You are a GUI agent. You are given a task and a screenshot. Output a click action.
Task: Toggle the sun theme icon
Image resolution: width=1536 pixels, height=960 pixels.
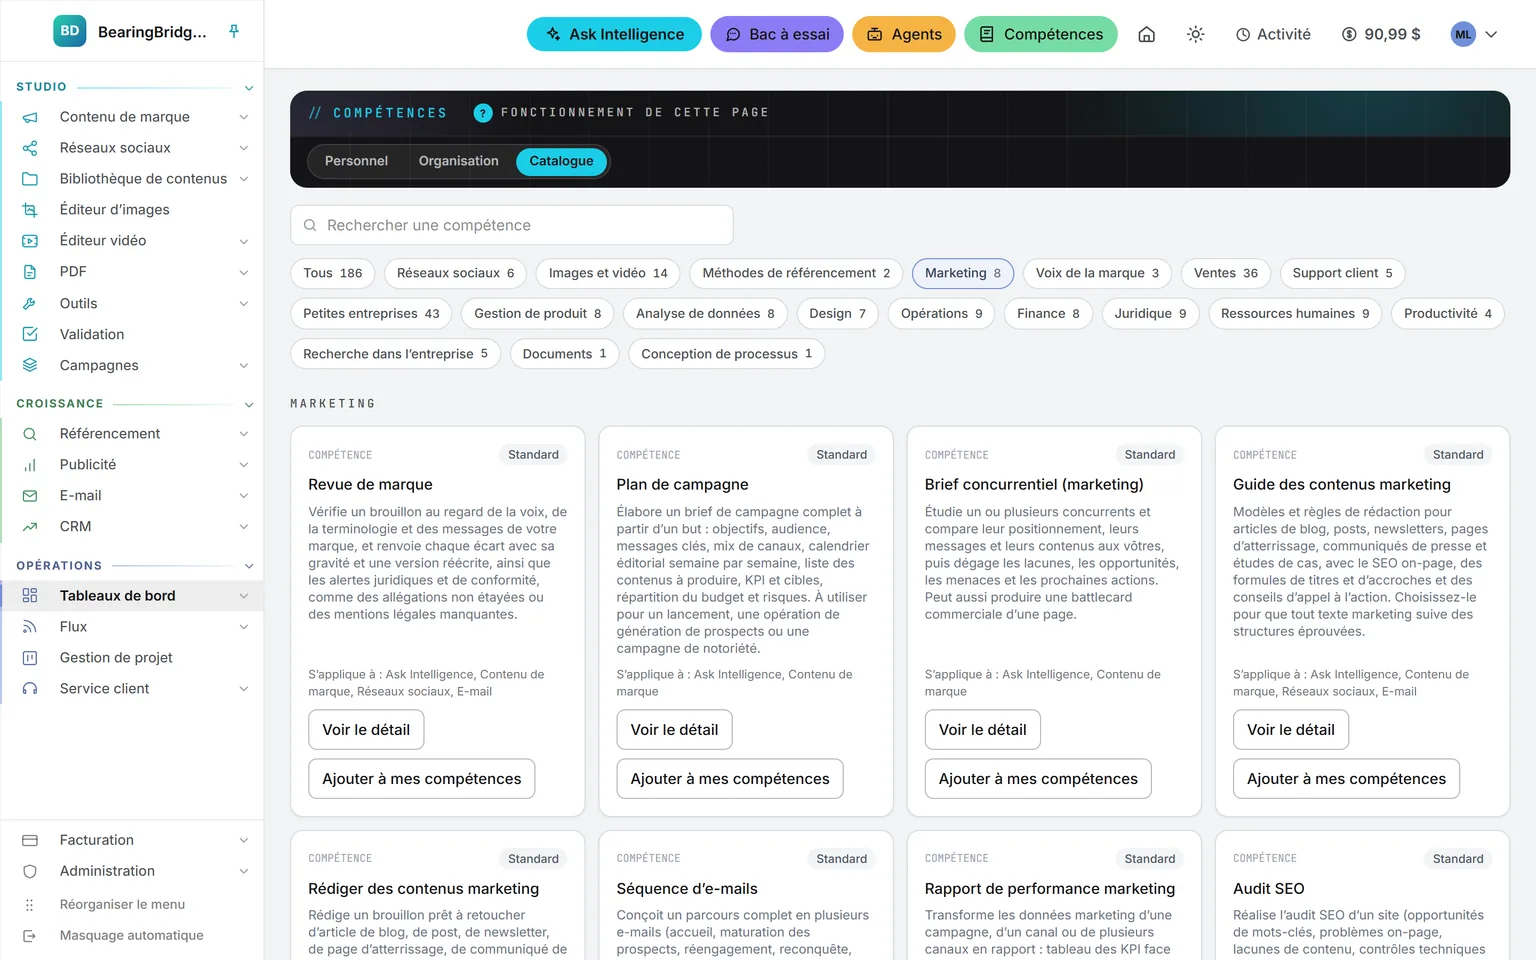1195,34
